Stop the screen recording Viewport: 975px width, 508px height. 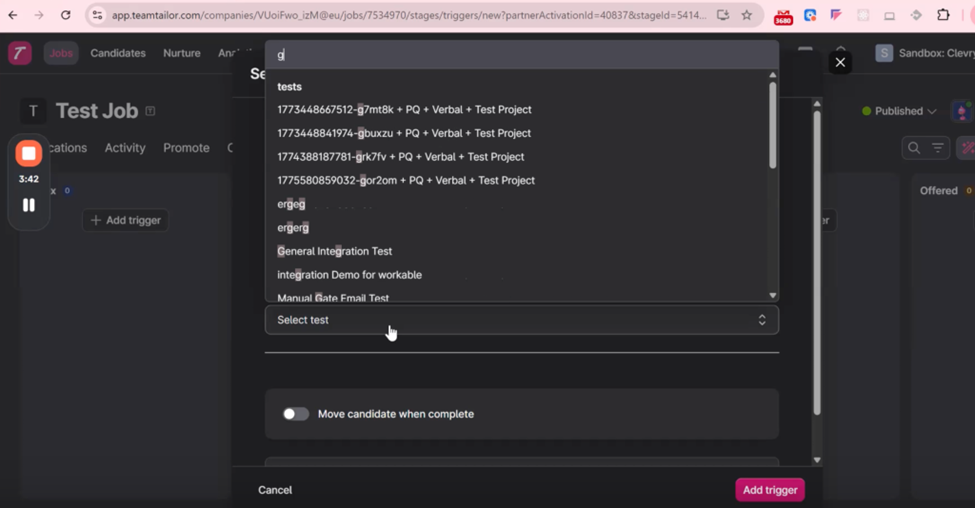tap(29, 153)
